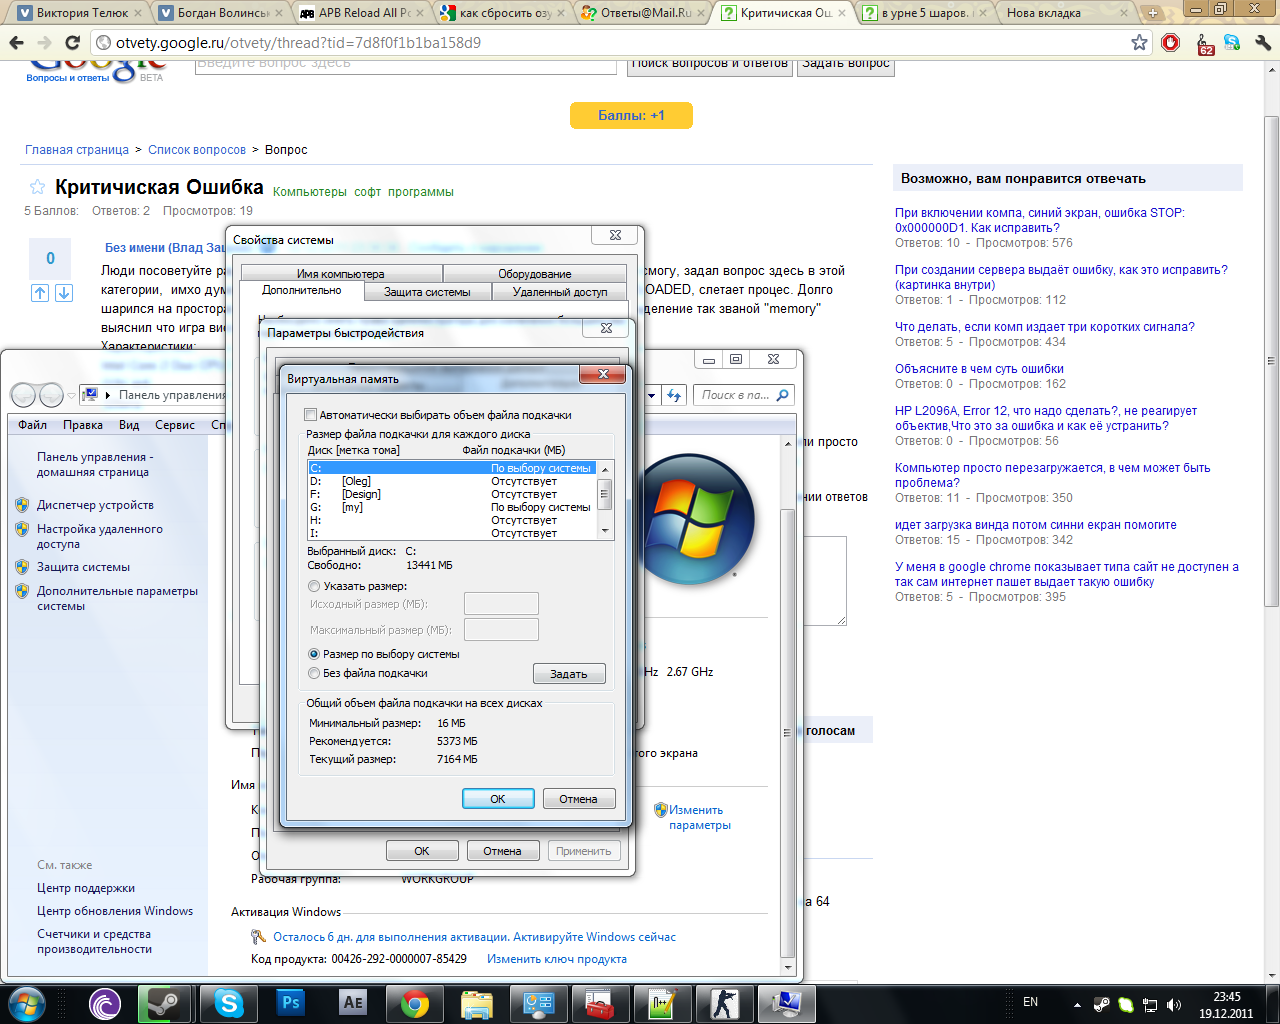Click the Adblock extension icon
Image resolution: width=1280 pixels, height=1024 pixels.
(x=1171, y=43)
